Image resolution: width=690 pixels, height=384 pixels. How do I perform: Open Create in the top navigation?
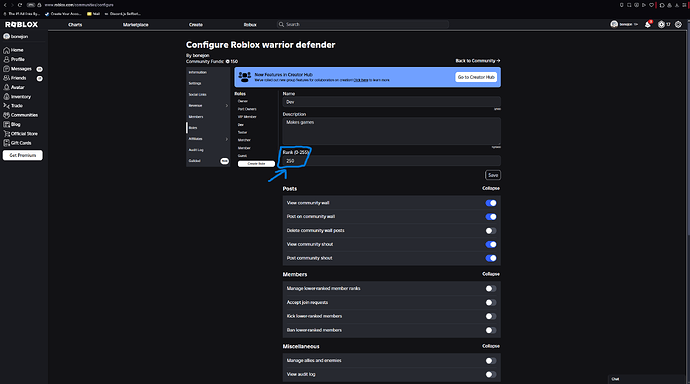click(196, 25)
